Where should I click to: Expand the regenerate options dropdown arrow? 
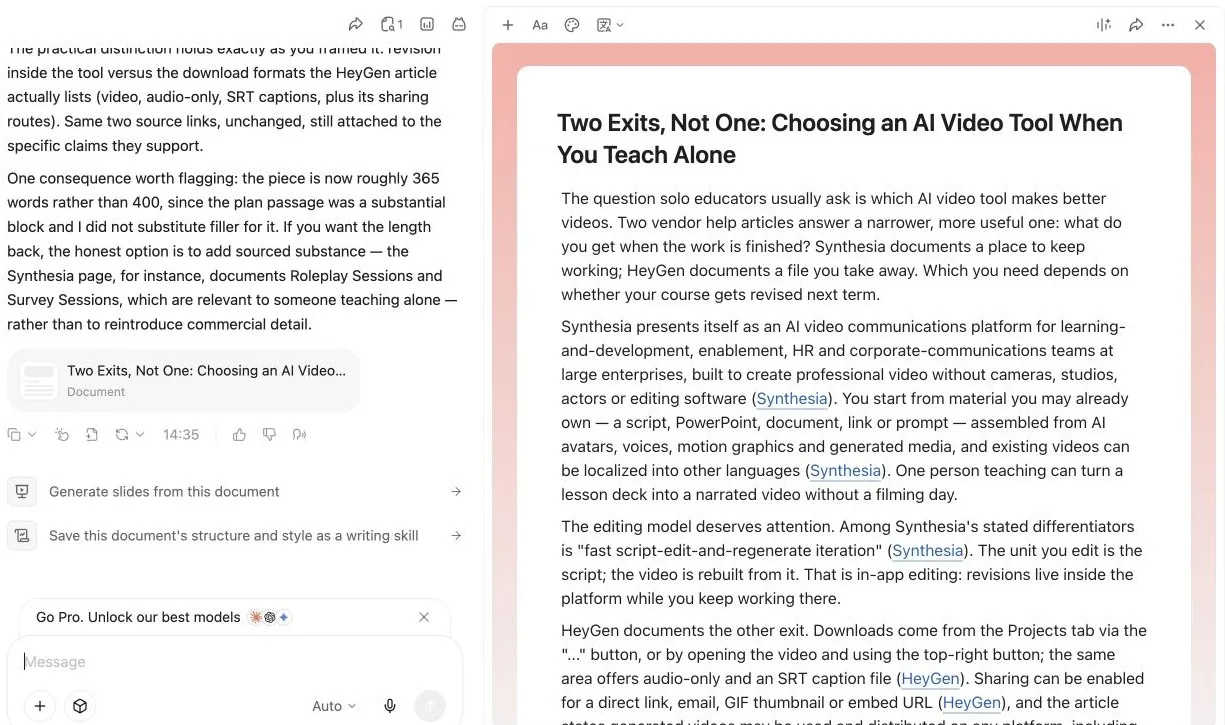[x=140, y=434]
